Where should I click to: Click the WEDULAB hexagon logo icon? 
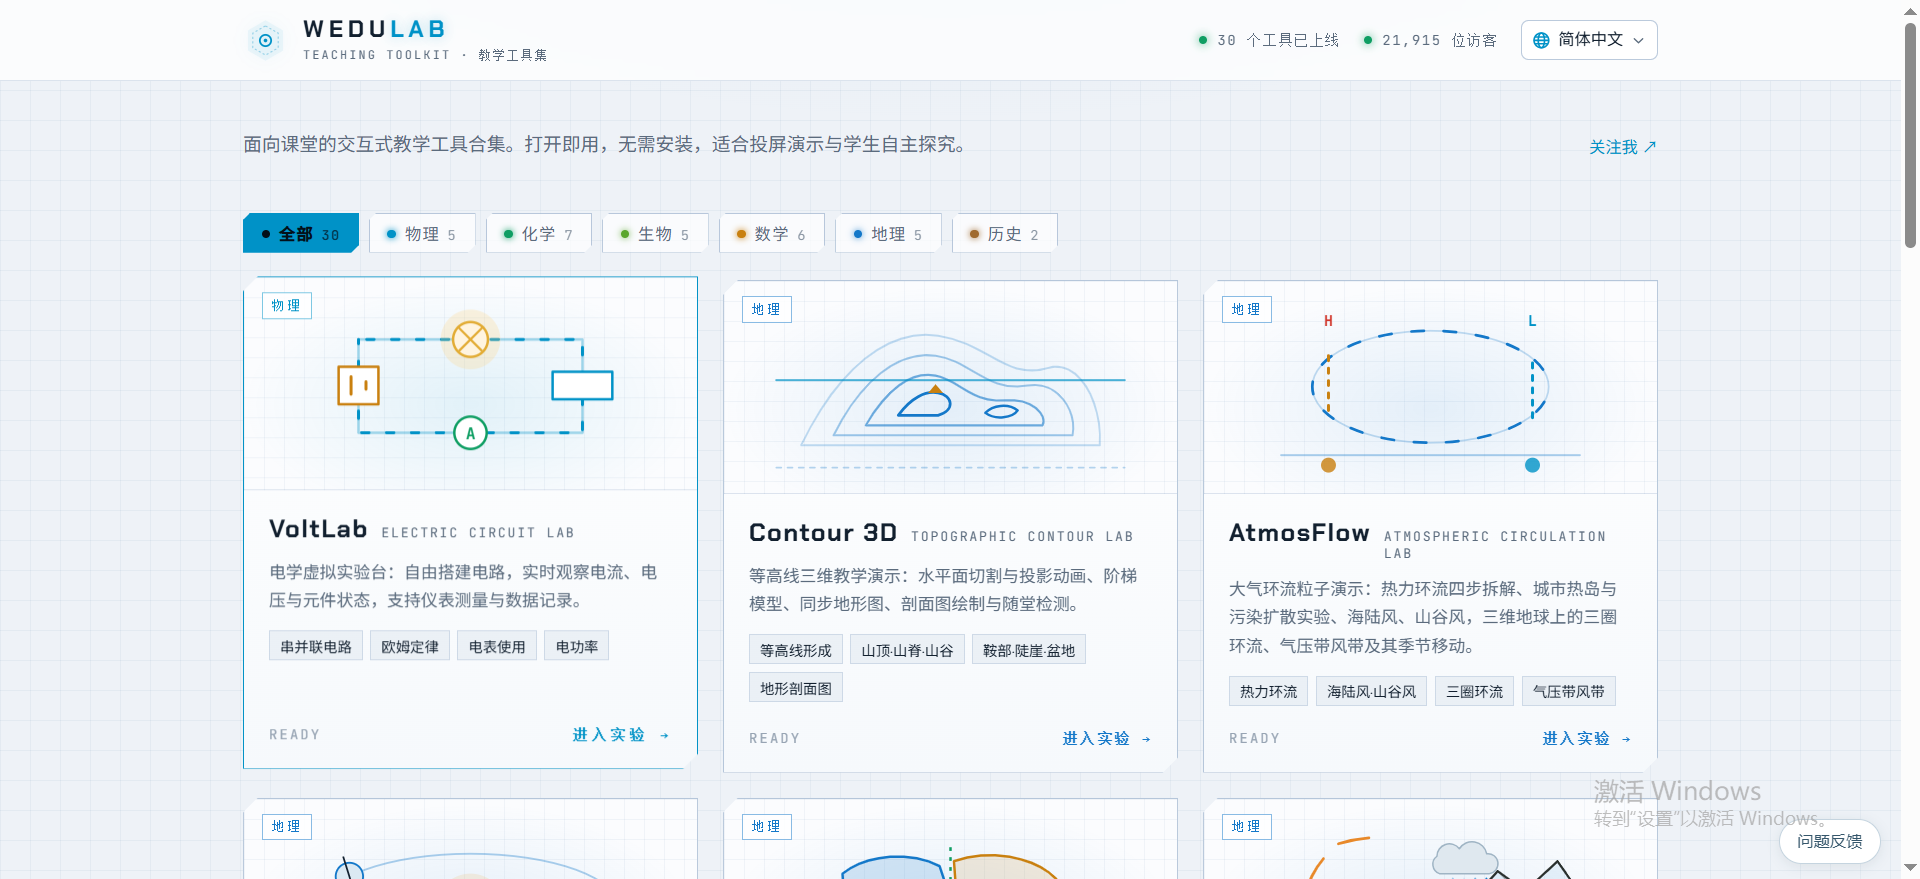tap(265, 41)
